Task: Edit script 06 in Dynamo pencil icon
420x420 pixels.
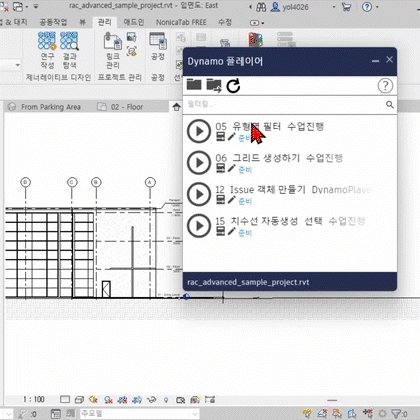Action: coord(231,168)
